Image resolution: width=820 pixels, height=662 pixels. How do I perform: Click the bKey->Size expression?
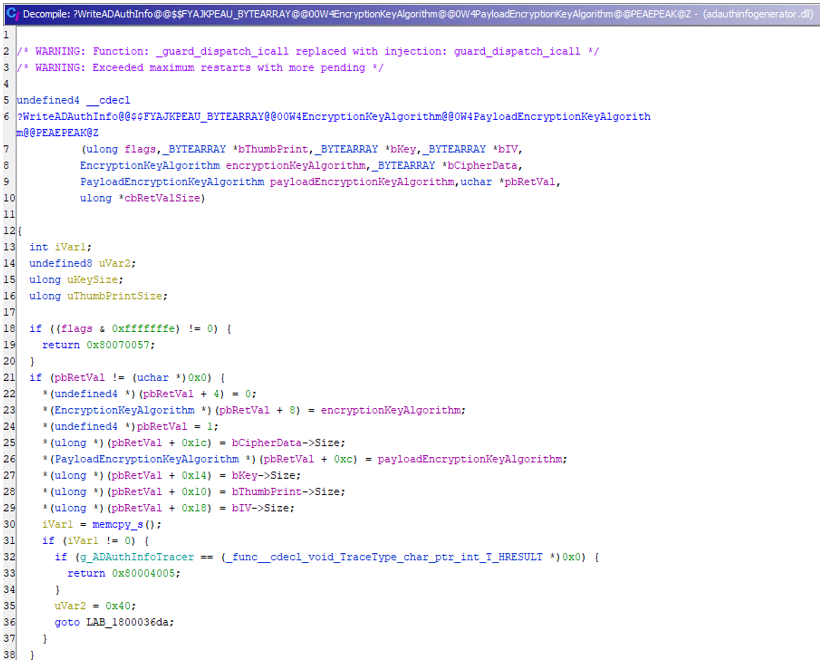pos(264,475)
